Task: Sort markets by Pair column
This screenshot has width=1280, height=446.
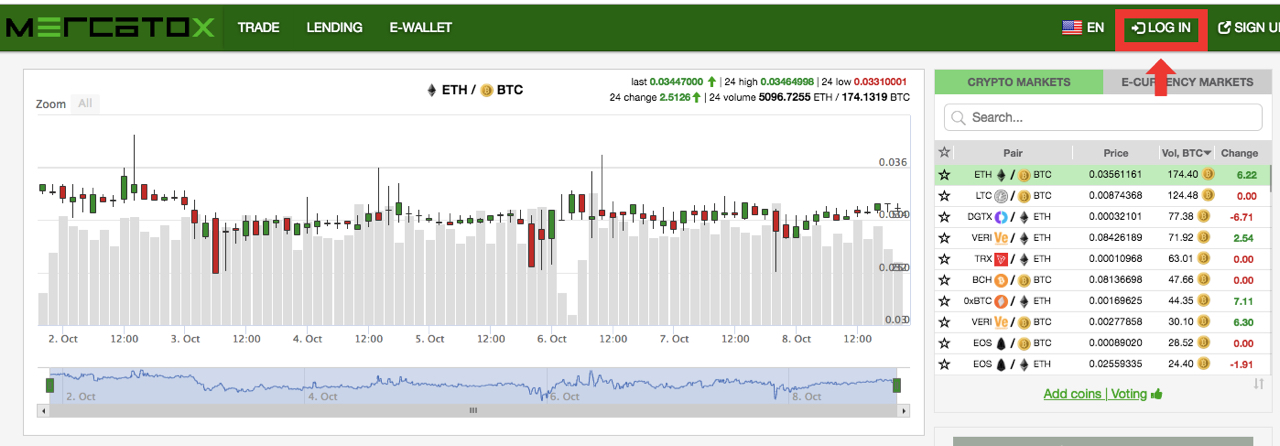Action: (x=1013, y=153)
